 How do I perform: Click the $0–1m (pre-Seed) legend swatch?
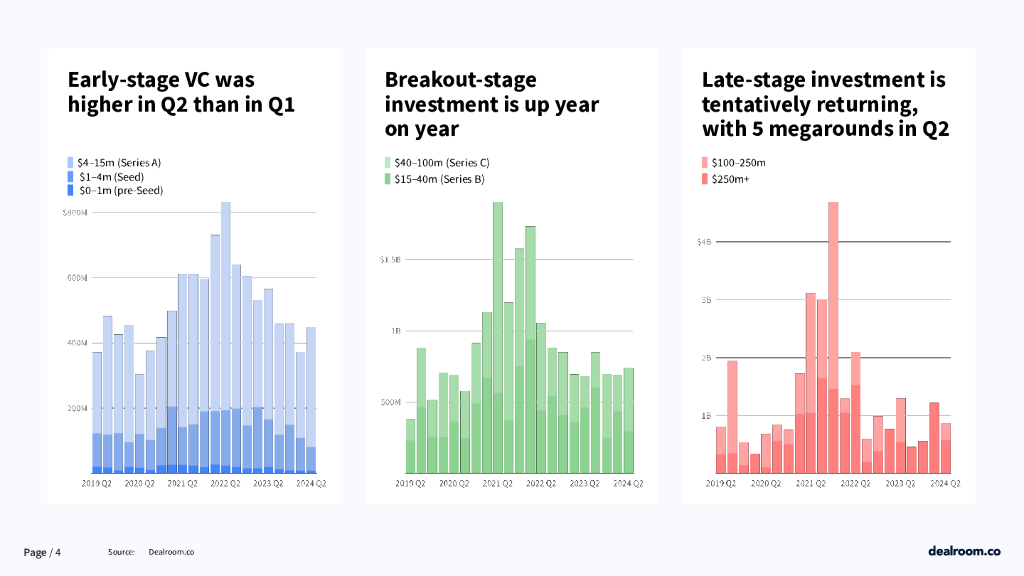pyautogui.click(x=70, y=190)
